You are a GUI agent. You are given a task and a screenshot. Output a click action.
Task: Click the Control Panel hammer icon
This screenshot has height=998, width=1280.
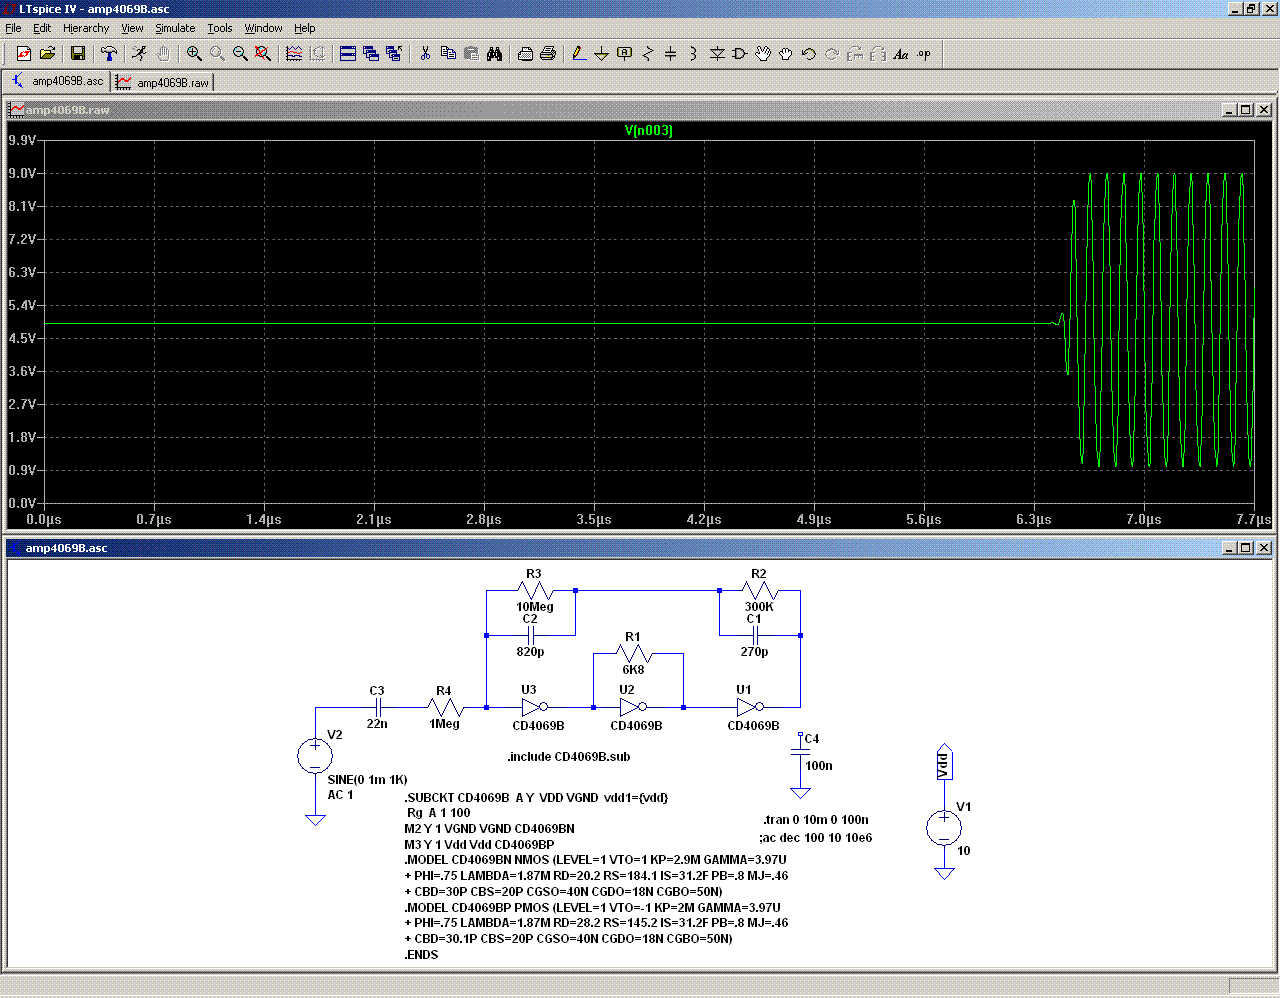[x=109, y=54]
